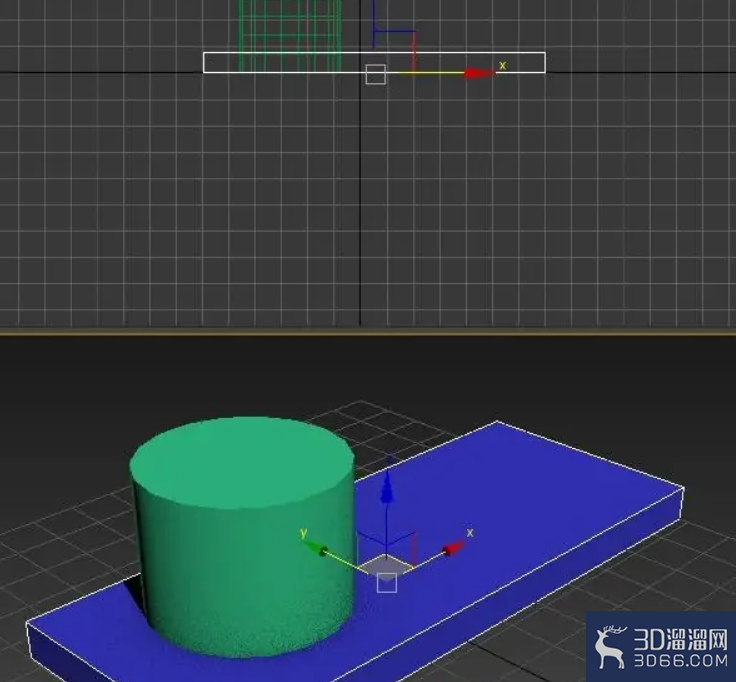
Task: Click the red X-axis arrow of the perspective gizmo
Action: pos(453,548)
